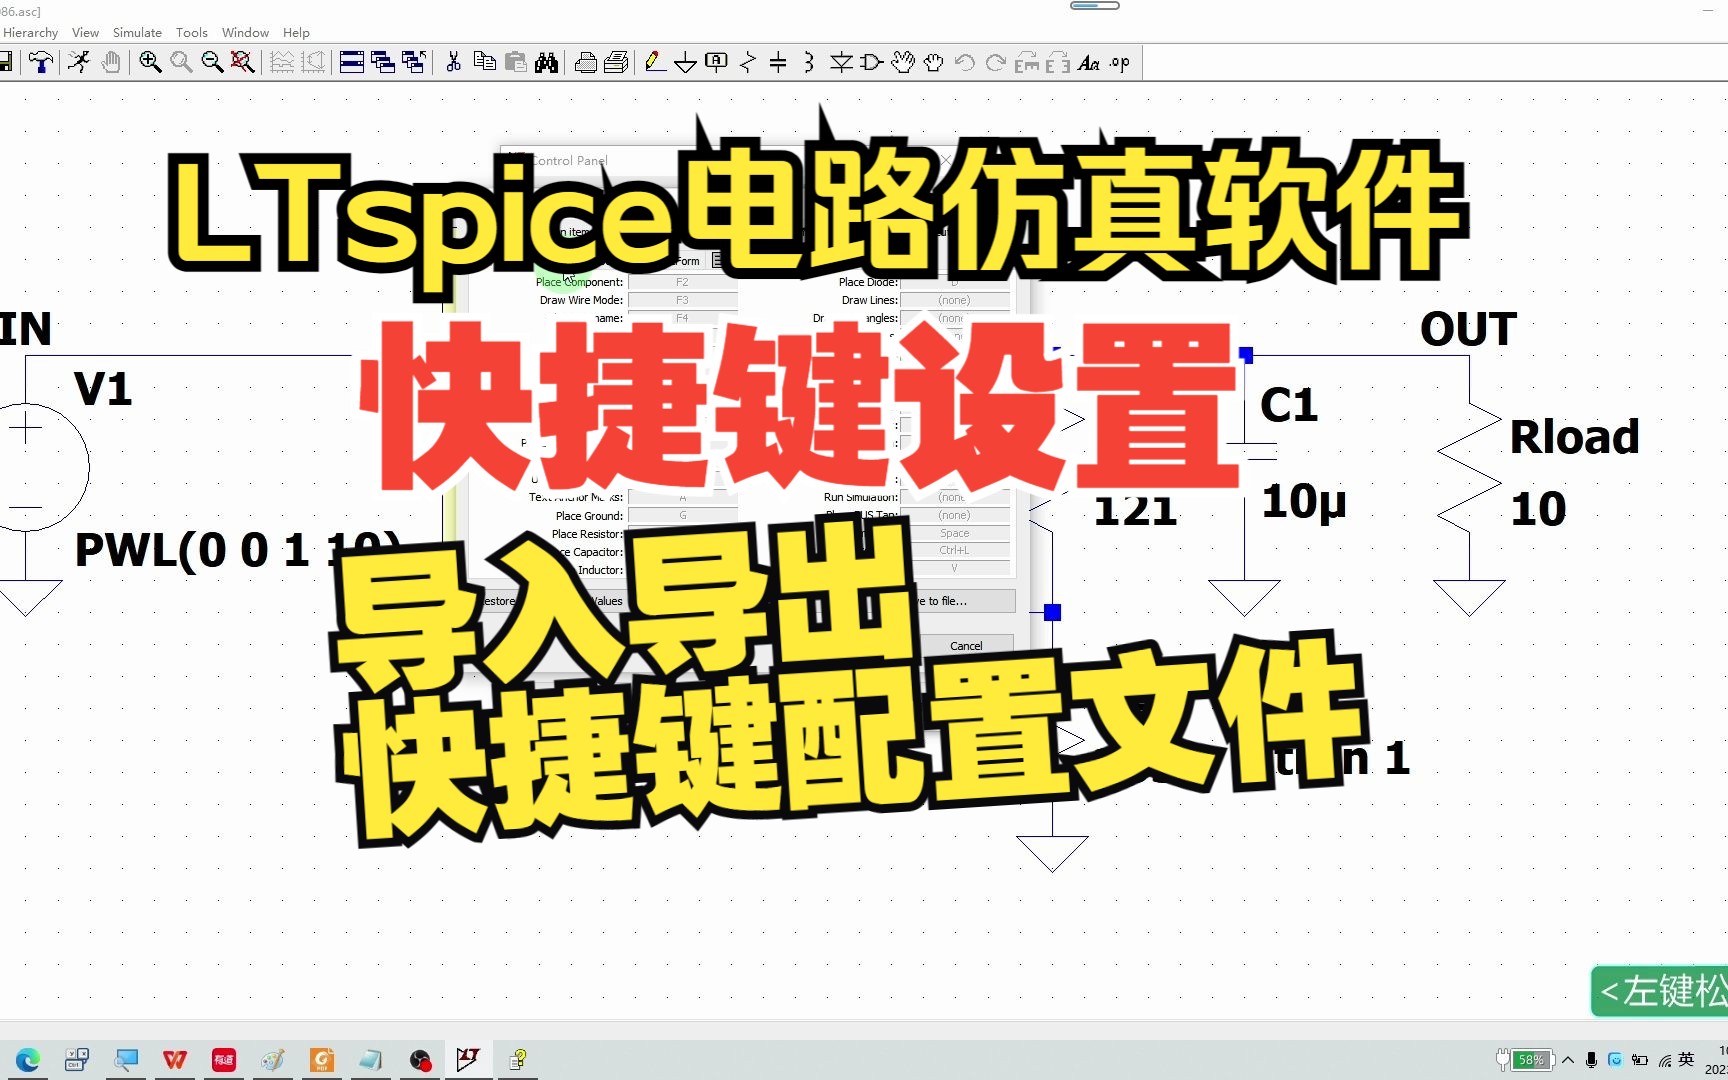Tile windows using the toolbar icon
The height and width of the screenshot is (1080, 1728).
pyautogui.click(x=351, y=63)
